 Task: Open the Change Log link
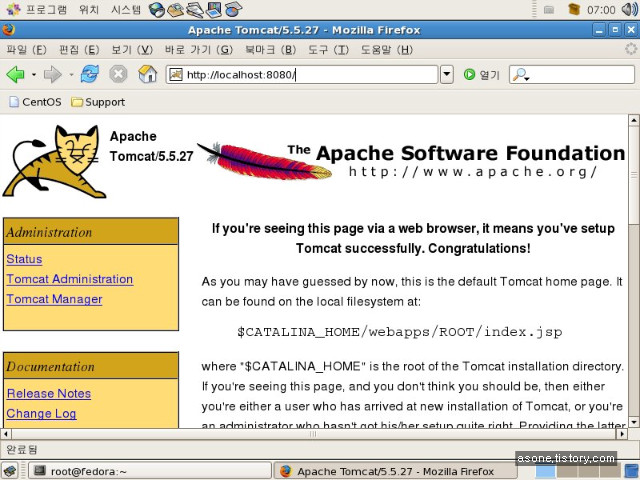[41, 413]
